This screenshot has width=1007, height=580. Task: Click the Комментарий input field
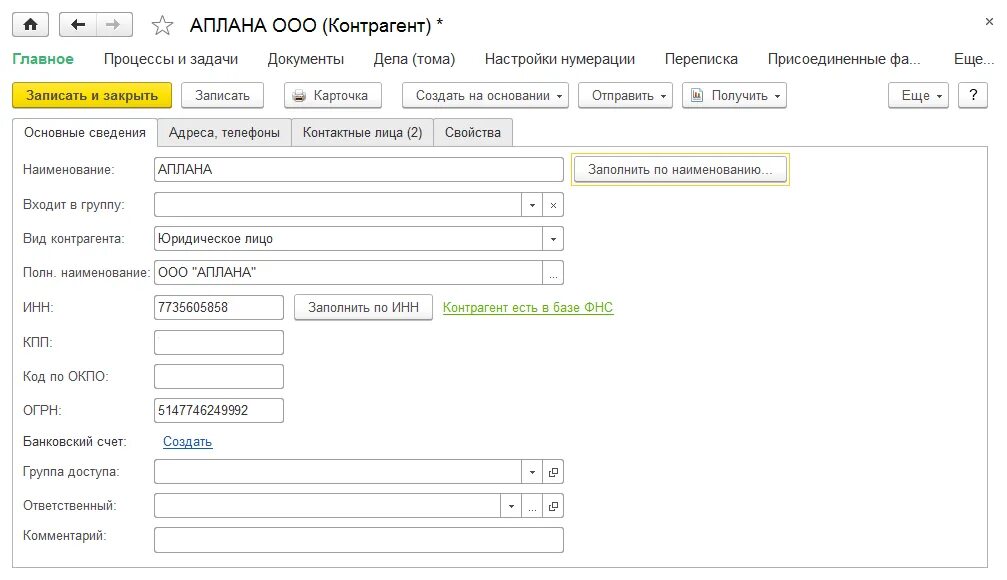[x=358, y=540]
